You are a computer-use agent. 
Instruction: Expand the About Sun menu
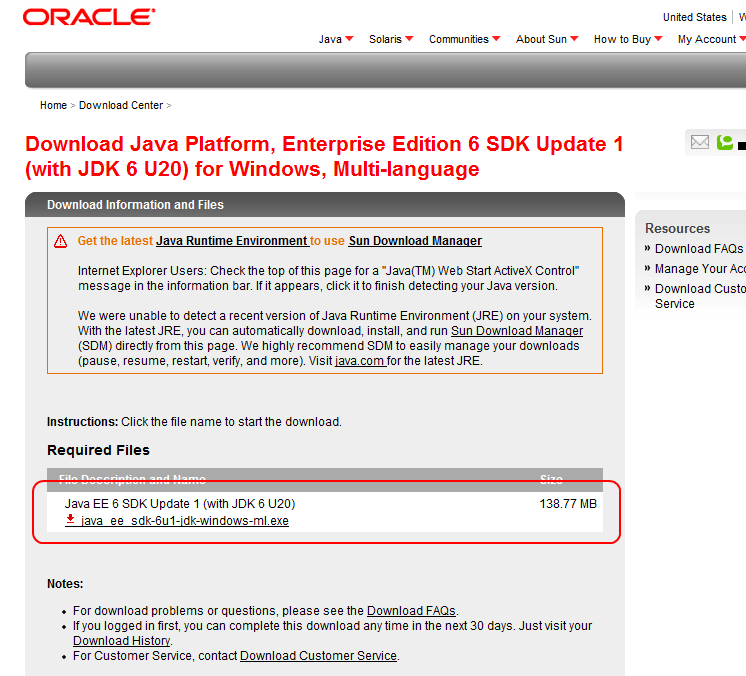(547, 39)
